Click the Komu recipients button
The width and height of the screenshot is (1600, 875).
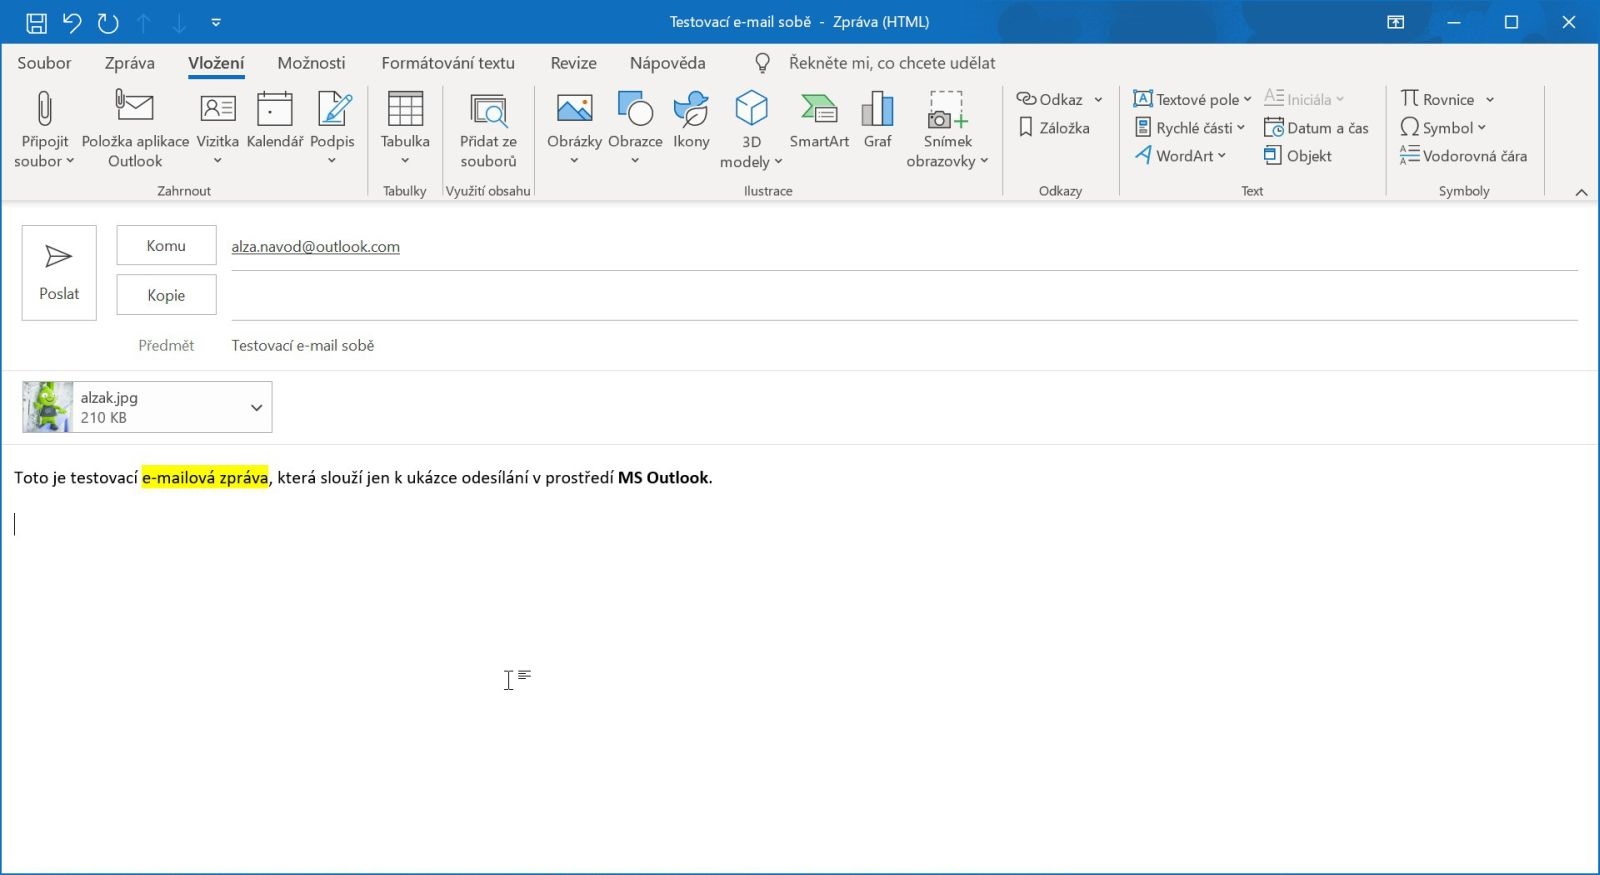coord(166,245)
